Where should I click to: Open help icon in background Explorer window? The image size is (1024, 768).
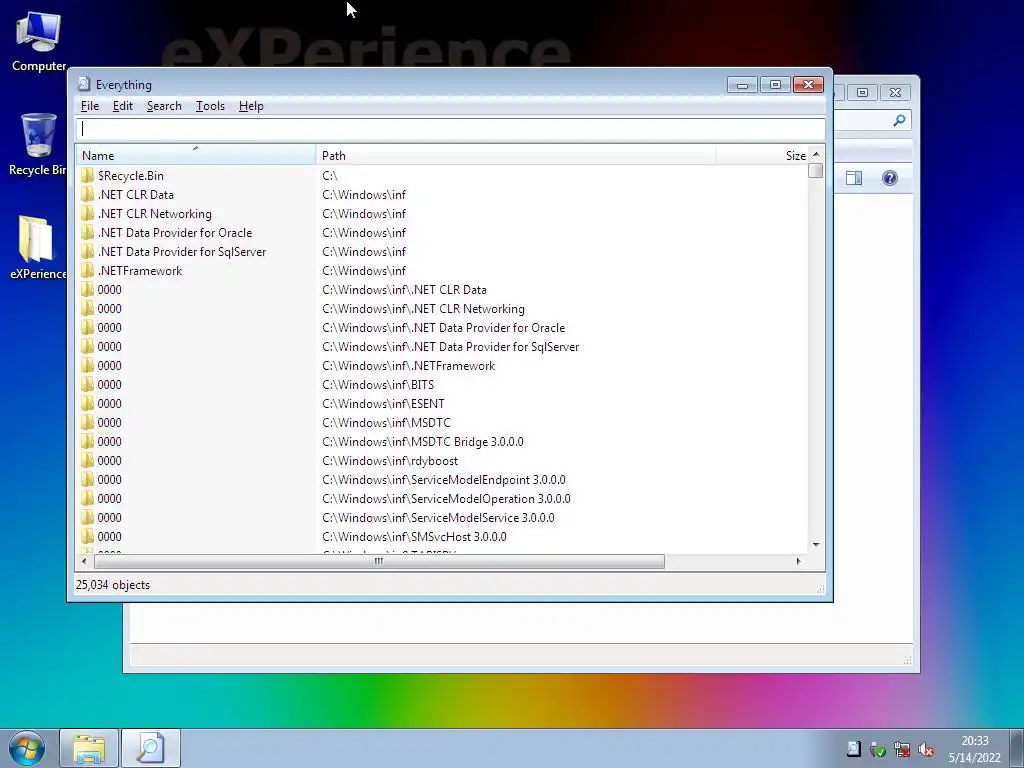(889, 178)
